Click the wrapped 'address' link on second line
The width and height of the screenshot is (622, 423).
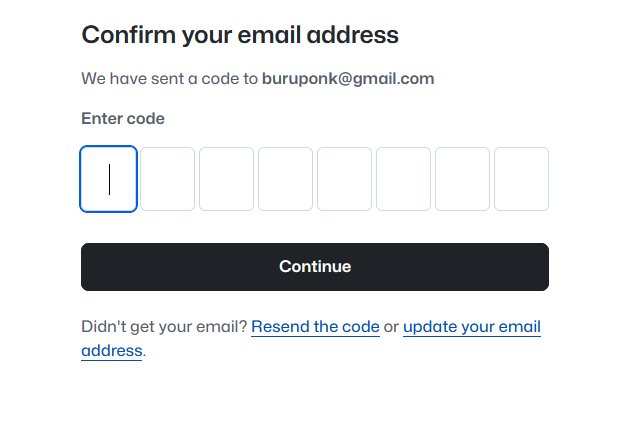111,351
